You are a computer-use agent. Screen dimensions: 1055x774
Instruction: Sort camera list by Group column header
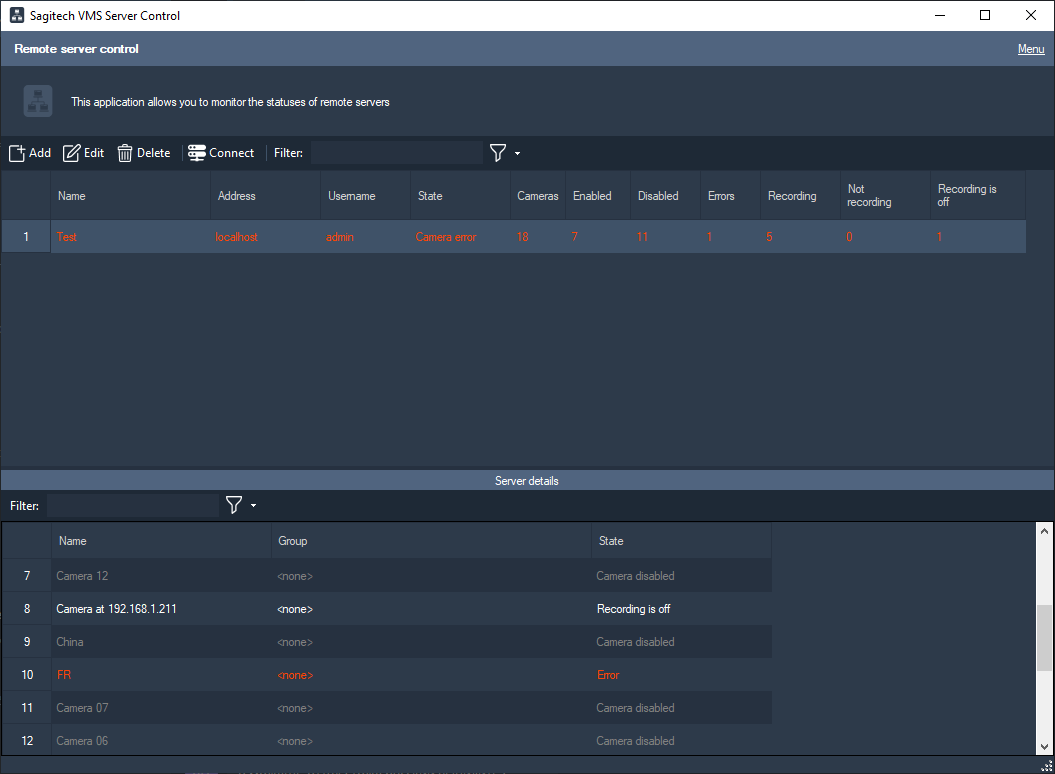292,541
